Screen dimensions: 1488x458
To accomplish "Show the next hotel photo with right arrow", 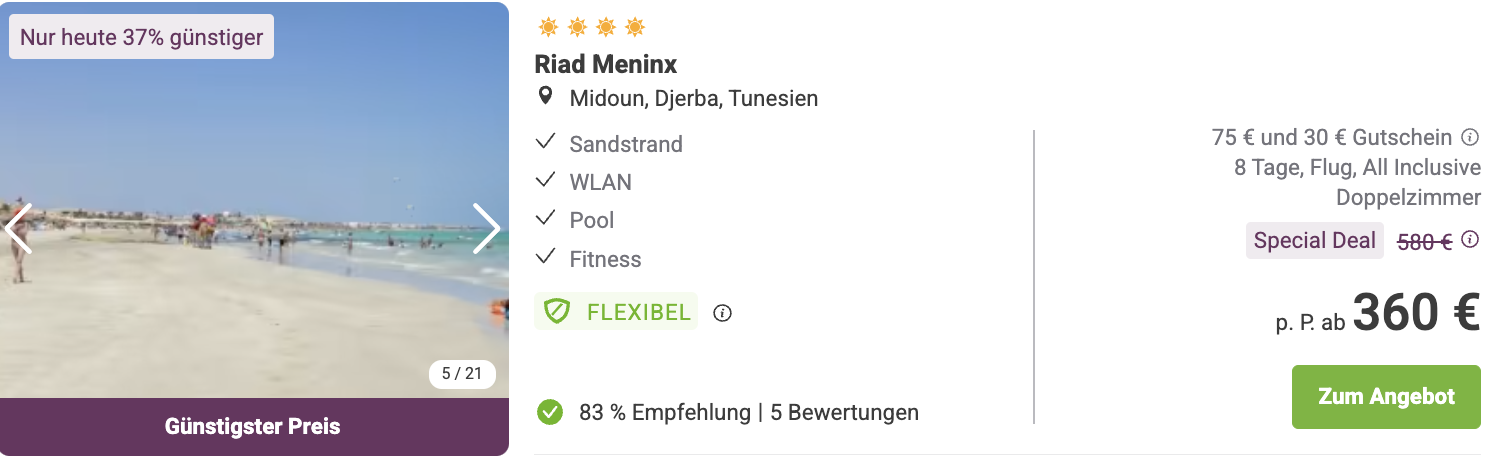I will [x=486, y=229].
